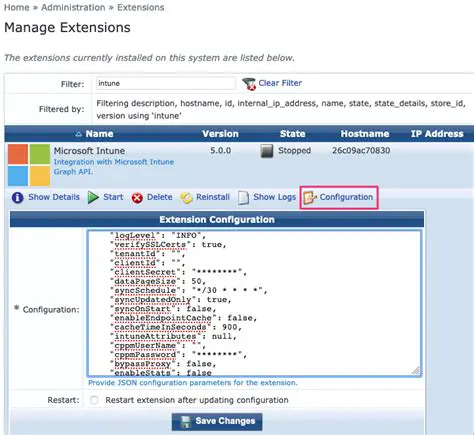Click the Clear Filter funnel icon
This screenshot has height=435, width=474.
pyautogui.click(x=249, y=84)
